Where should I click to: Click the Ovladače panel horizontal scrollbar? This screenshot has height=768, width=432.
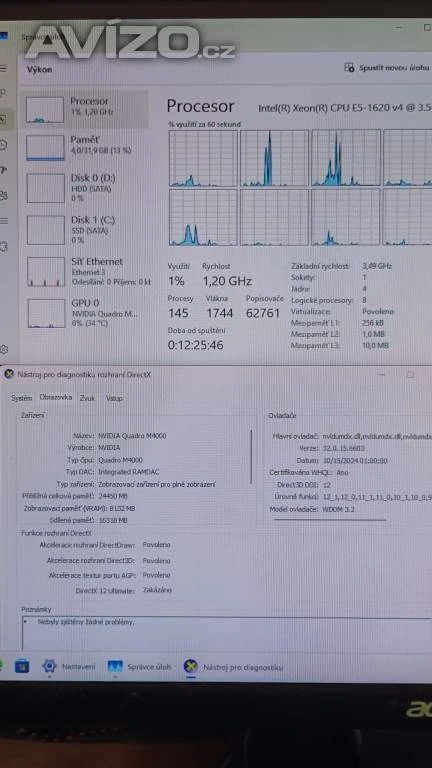tap(330, 520)
